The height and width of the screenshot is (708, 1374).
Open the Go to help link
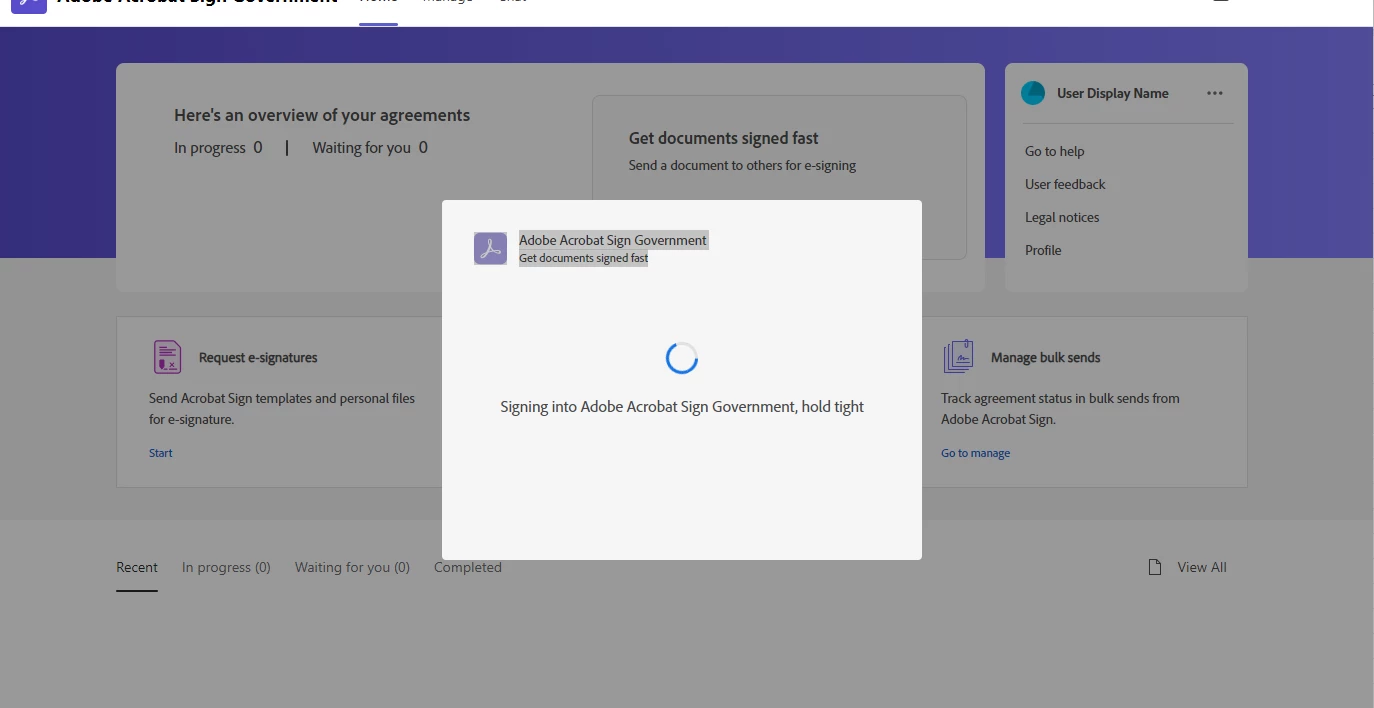(1054, 151)
